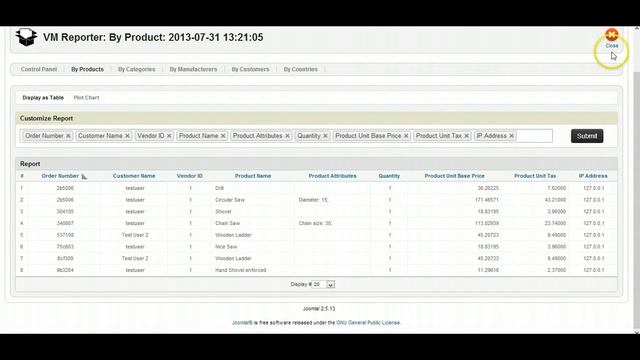Remove the Quantity tag
Screen dimensions: 640x360
point(325,136)
